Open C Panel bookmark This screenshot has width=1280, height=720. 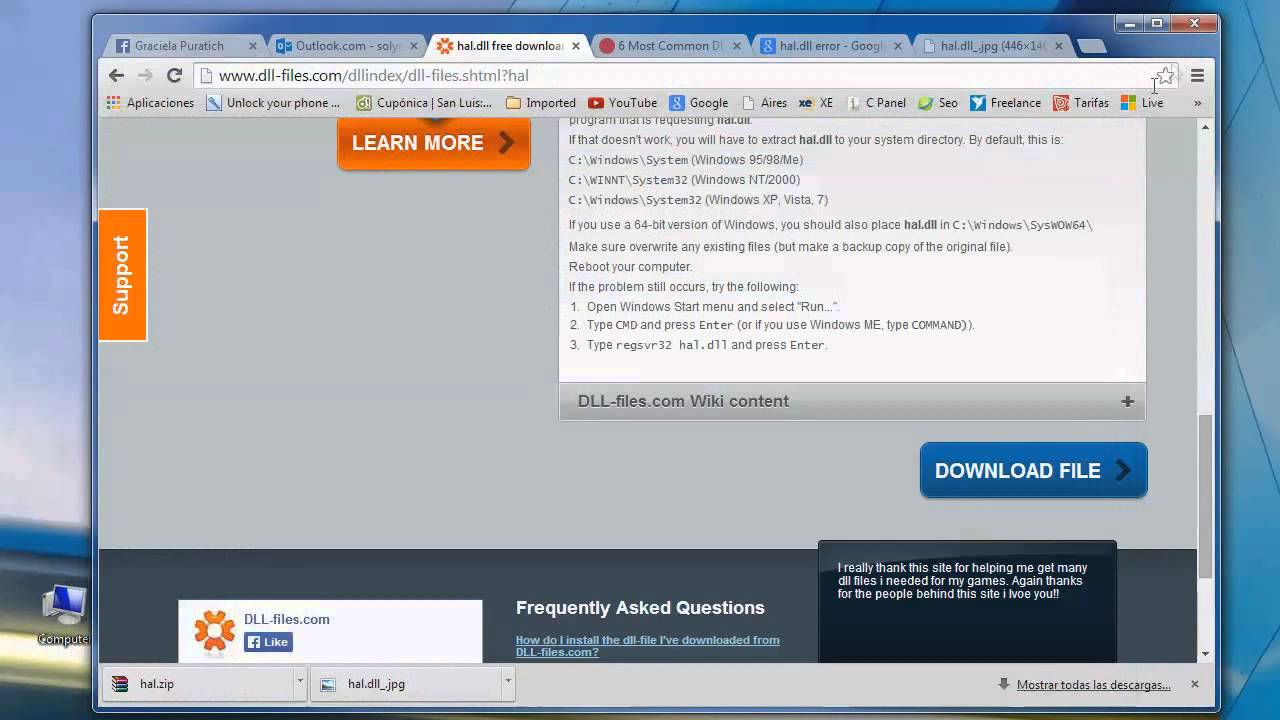[876, 103]
